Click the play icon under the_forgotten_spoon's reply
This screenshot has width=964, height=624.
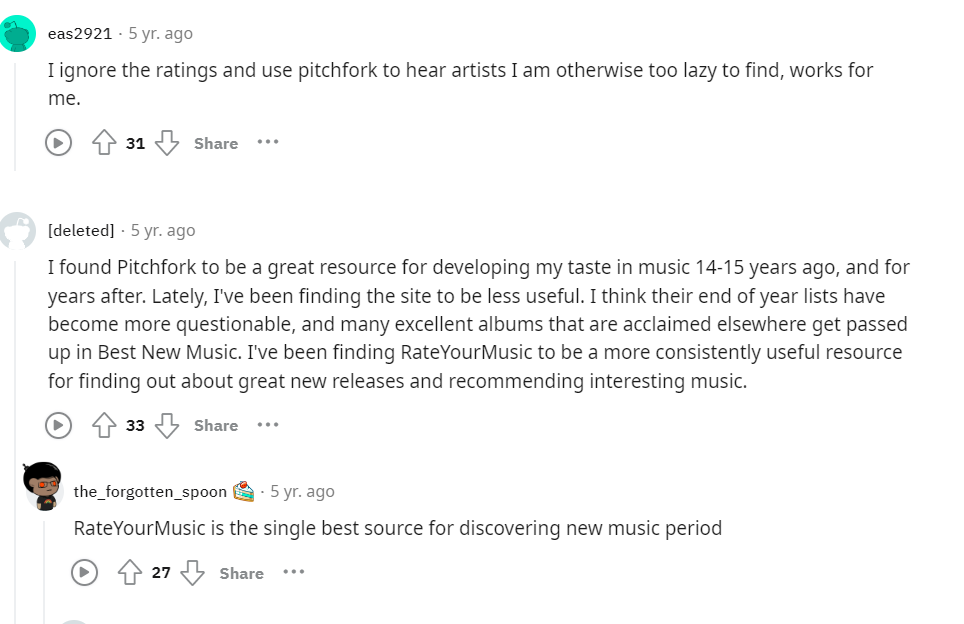click(x=85, y=573)
